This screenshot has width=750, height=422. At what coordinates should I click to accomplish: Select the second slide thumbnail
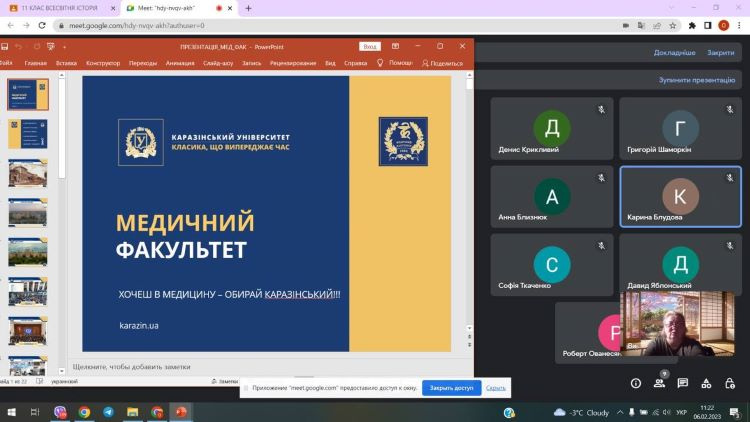28,134
